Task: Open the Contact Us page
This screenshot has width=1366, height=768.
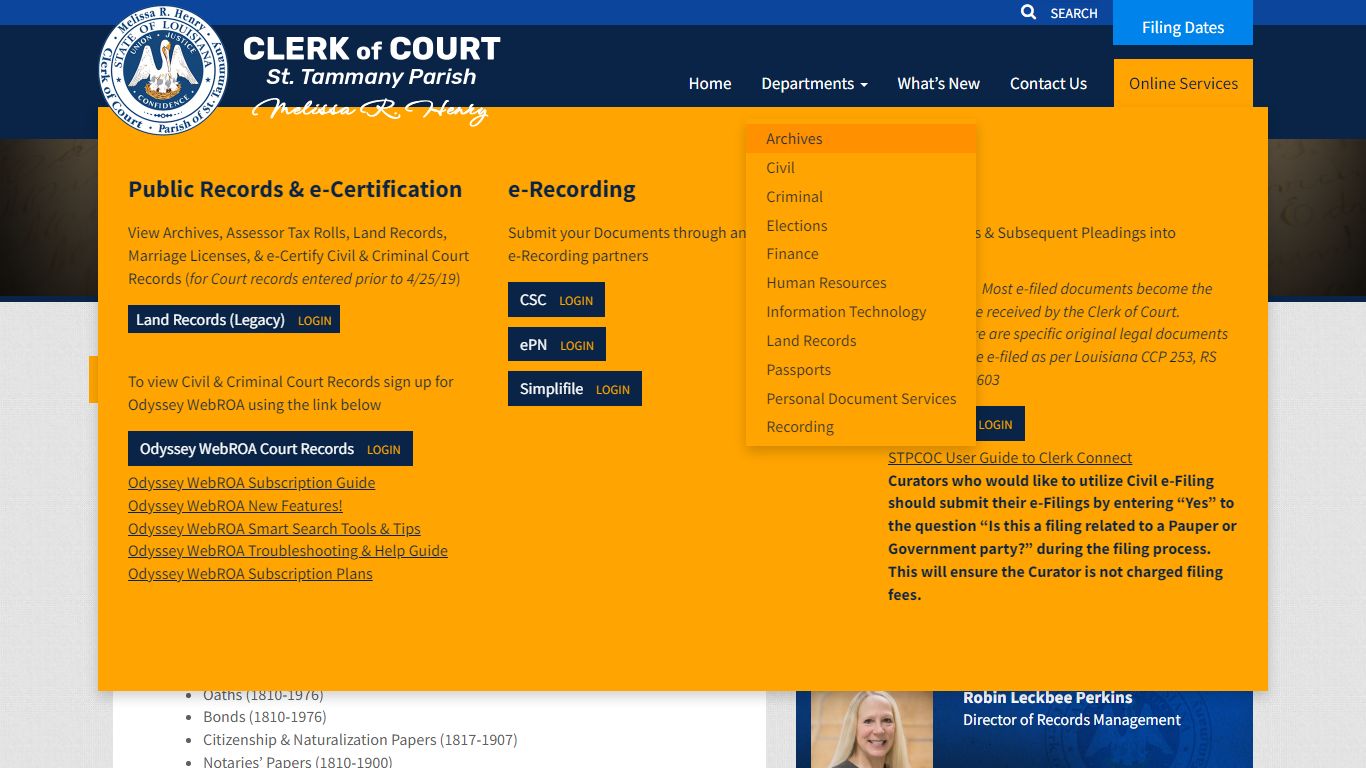Action: [x=1048, y=83]
